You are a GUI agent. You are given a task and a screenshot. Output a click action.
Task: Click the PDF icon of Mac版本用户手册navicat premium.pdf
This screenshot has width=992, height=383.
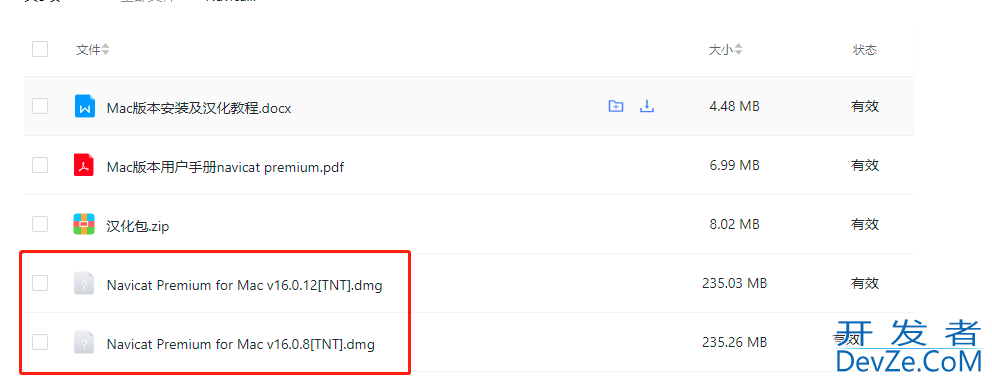click(x=84, y=165)
